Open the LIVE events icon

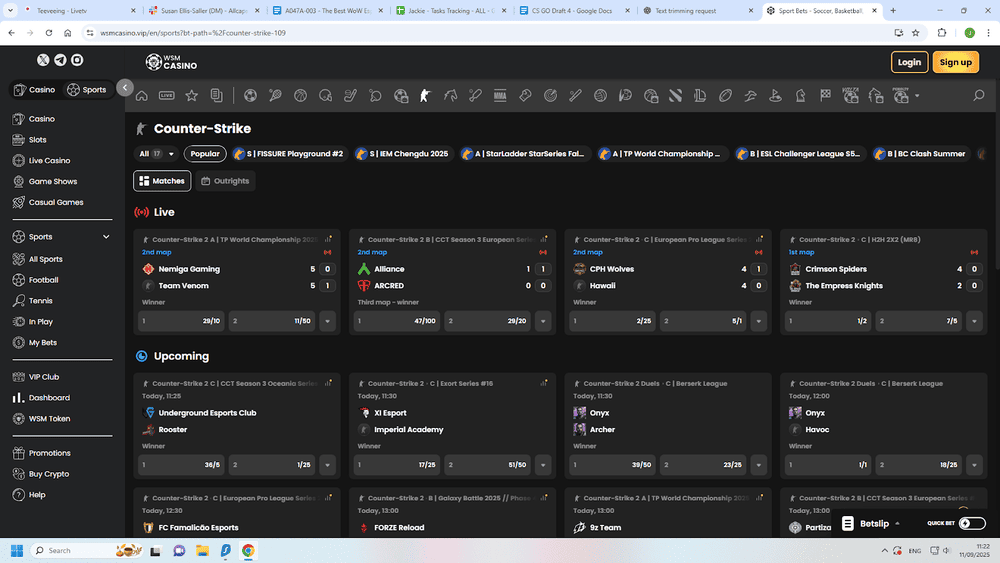pyautogui.click(x=166, y=96)
